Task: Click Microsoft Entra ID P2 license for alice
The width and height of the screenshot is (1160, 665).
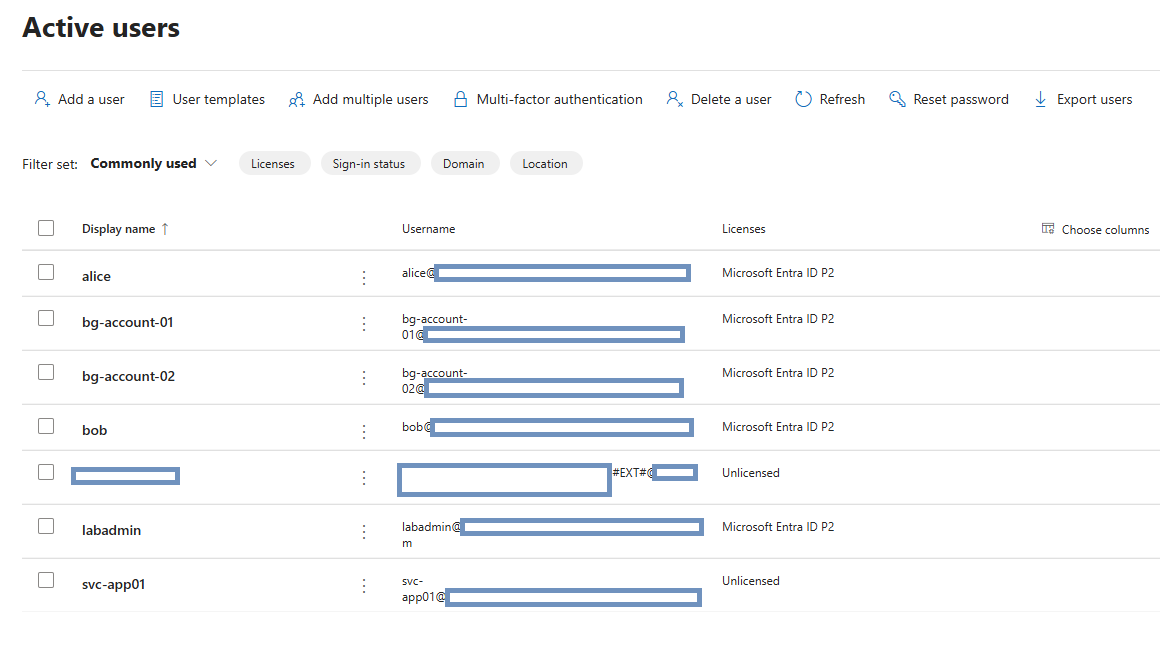Action: coord(778,273)
